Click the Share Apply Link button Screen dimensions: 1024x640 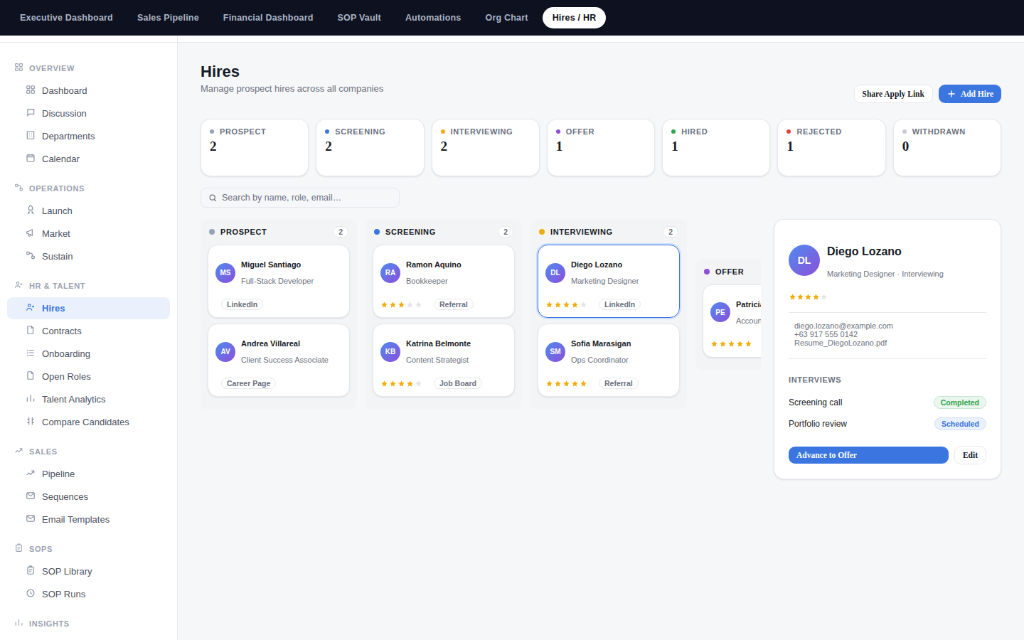point(893,94)
